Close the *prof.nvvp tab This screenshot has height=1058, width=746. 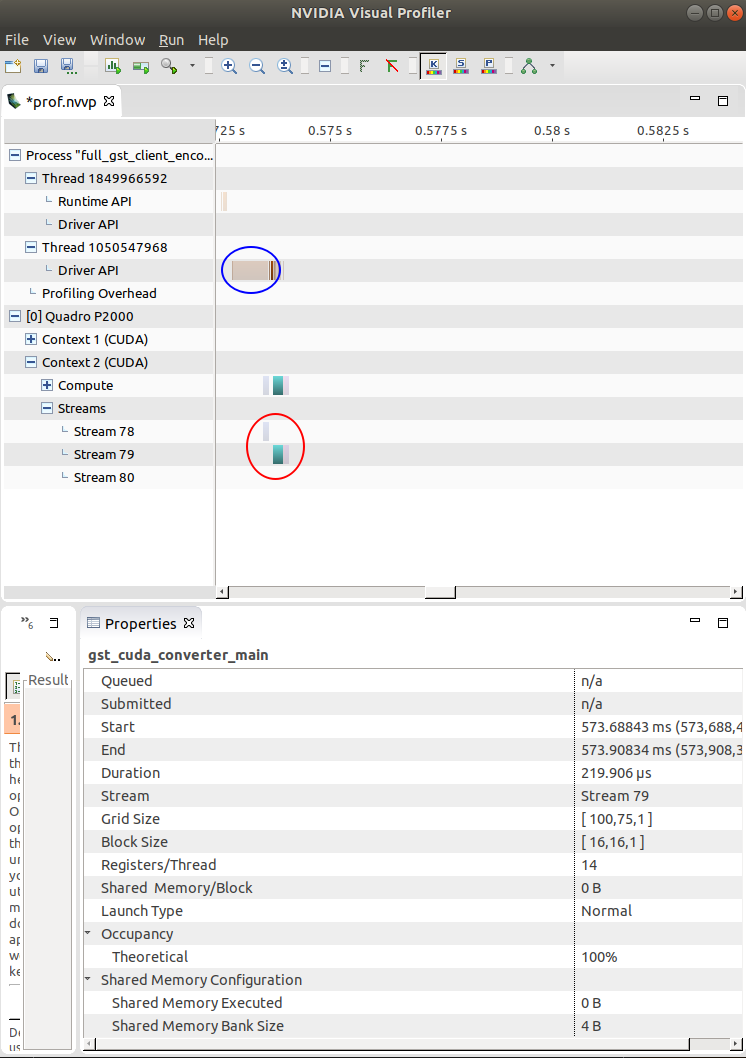(109, 101)
